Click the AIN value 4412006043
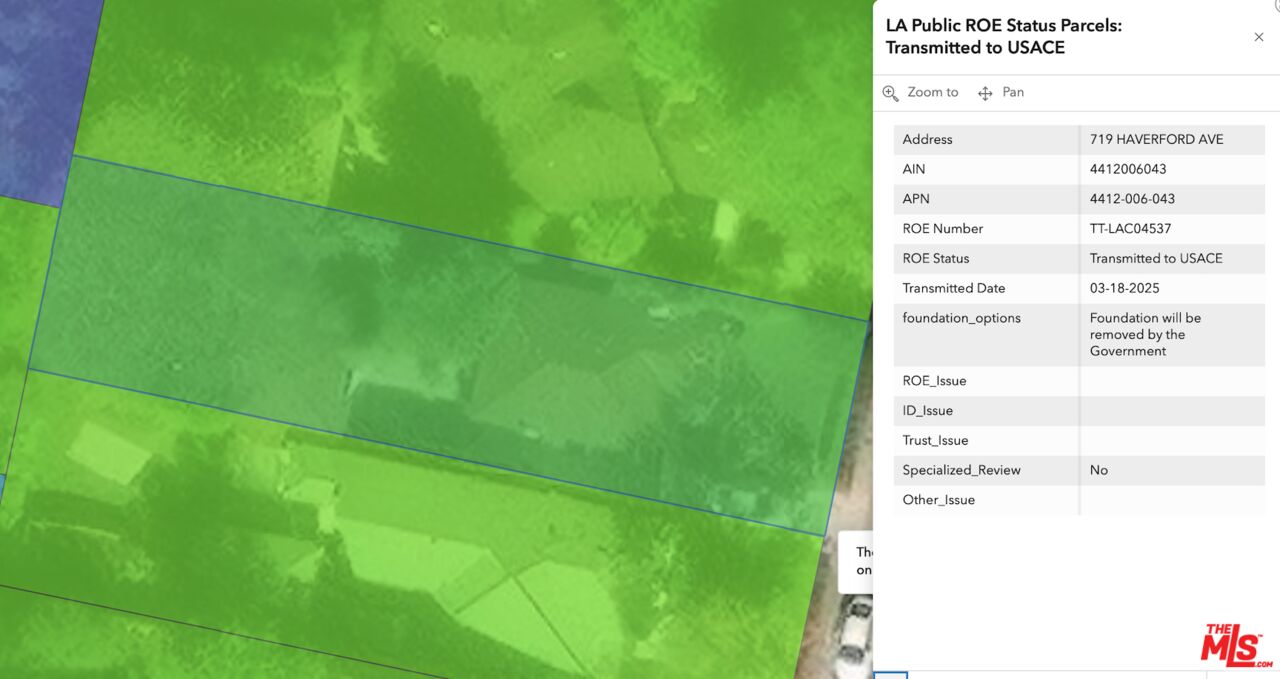The width and height of the screenshot is (1280, 679). tap(1128, 169)
